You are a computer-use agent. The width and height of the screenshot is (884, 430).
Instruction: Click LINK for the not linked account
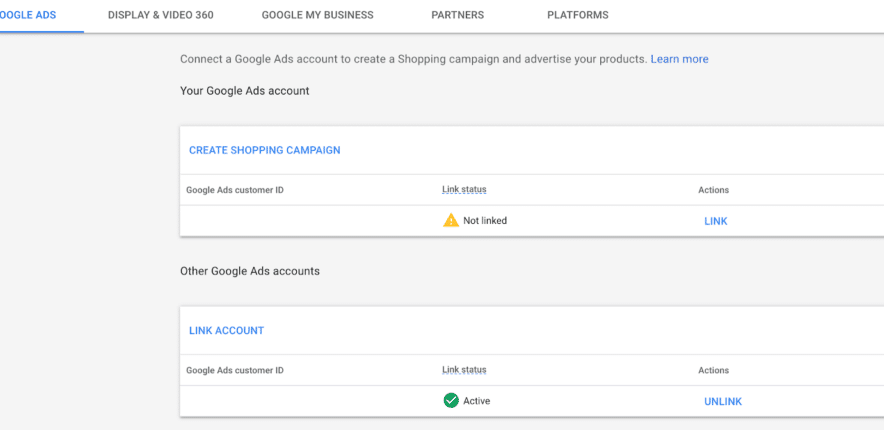[x=716, y=221]
